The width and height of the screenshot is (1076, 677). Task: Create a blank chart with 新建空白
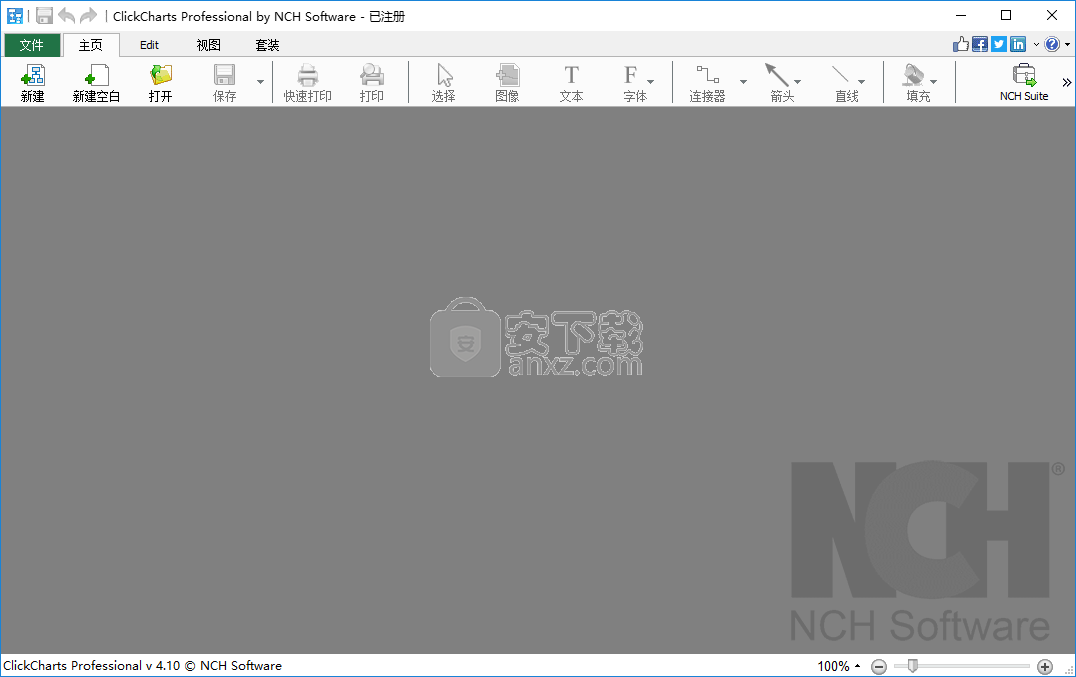pos(96,82)
